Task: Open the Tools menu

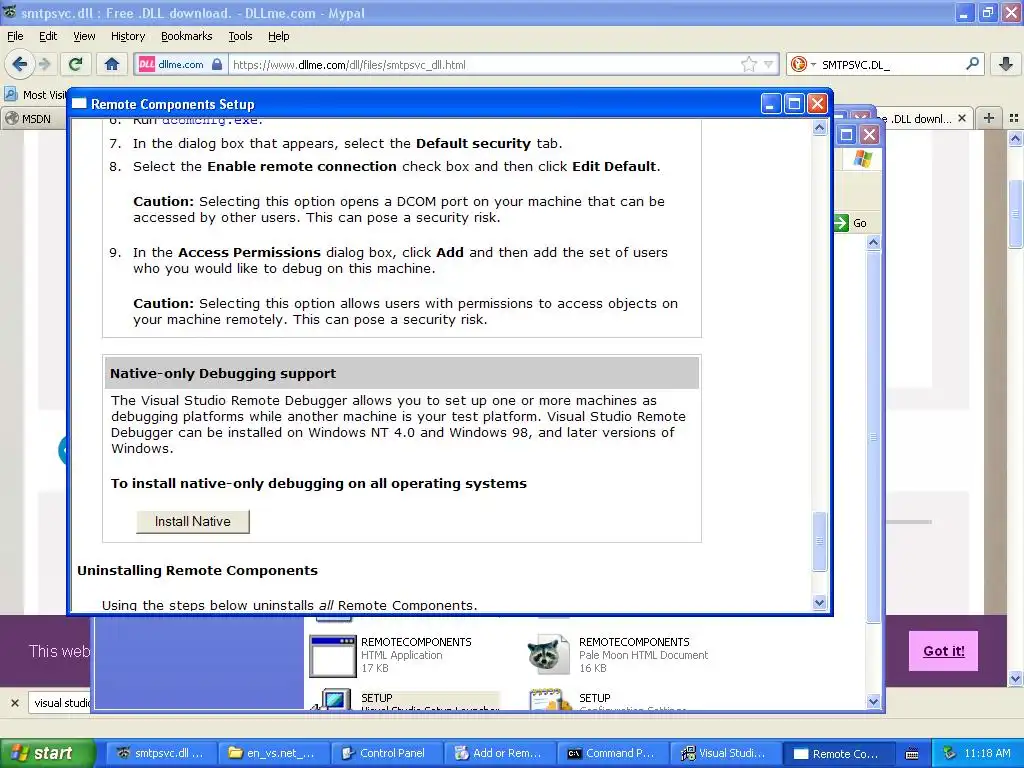Action: (240, 36)
